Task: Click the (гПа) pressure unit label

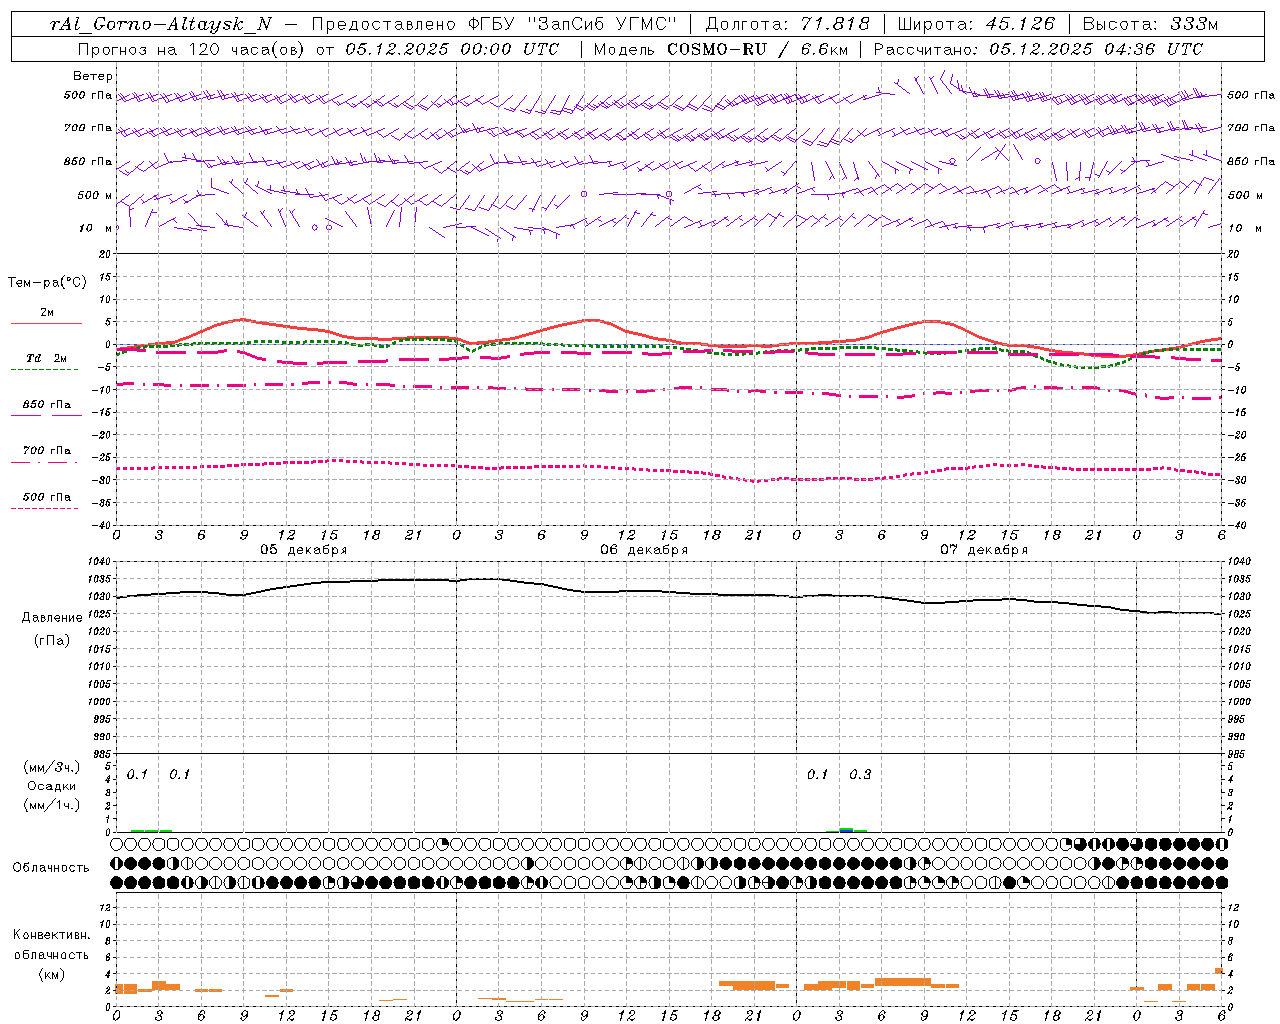Action: tap(52, 640)
